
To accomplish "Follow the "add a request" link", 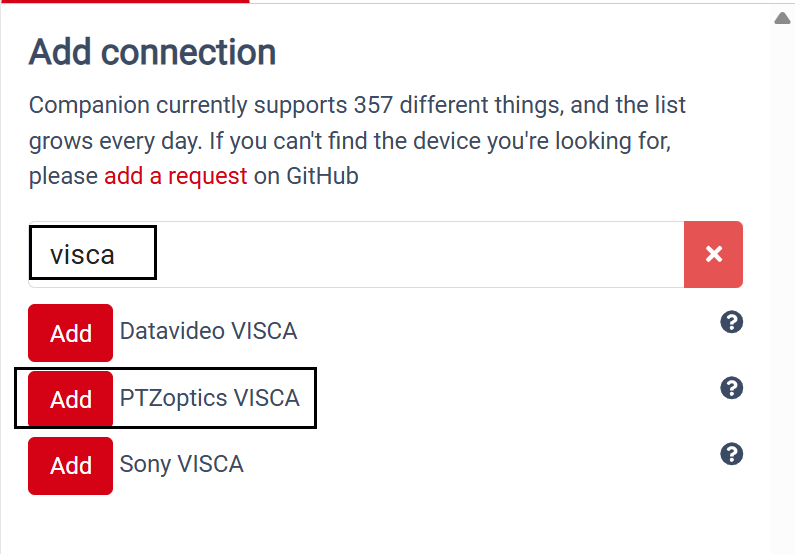I will point(175,177).
